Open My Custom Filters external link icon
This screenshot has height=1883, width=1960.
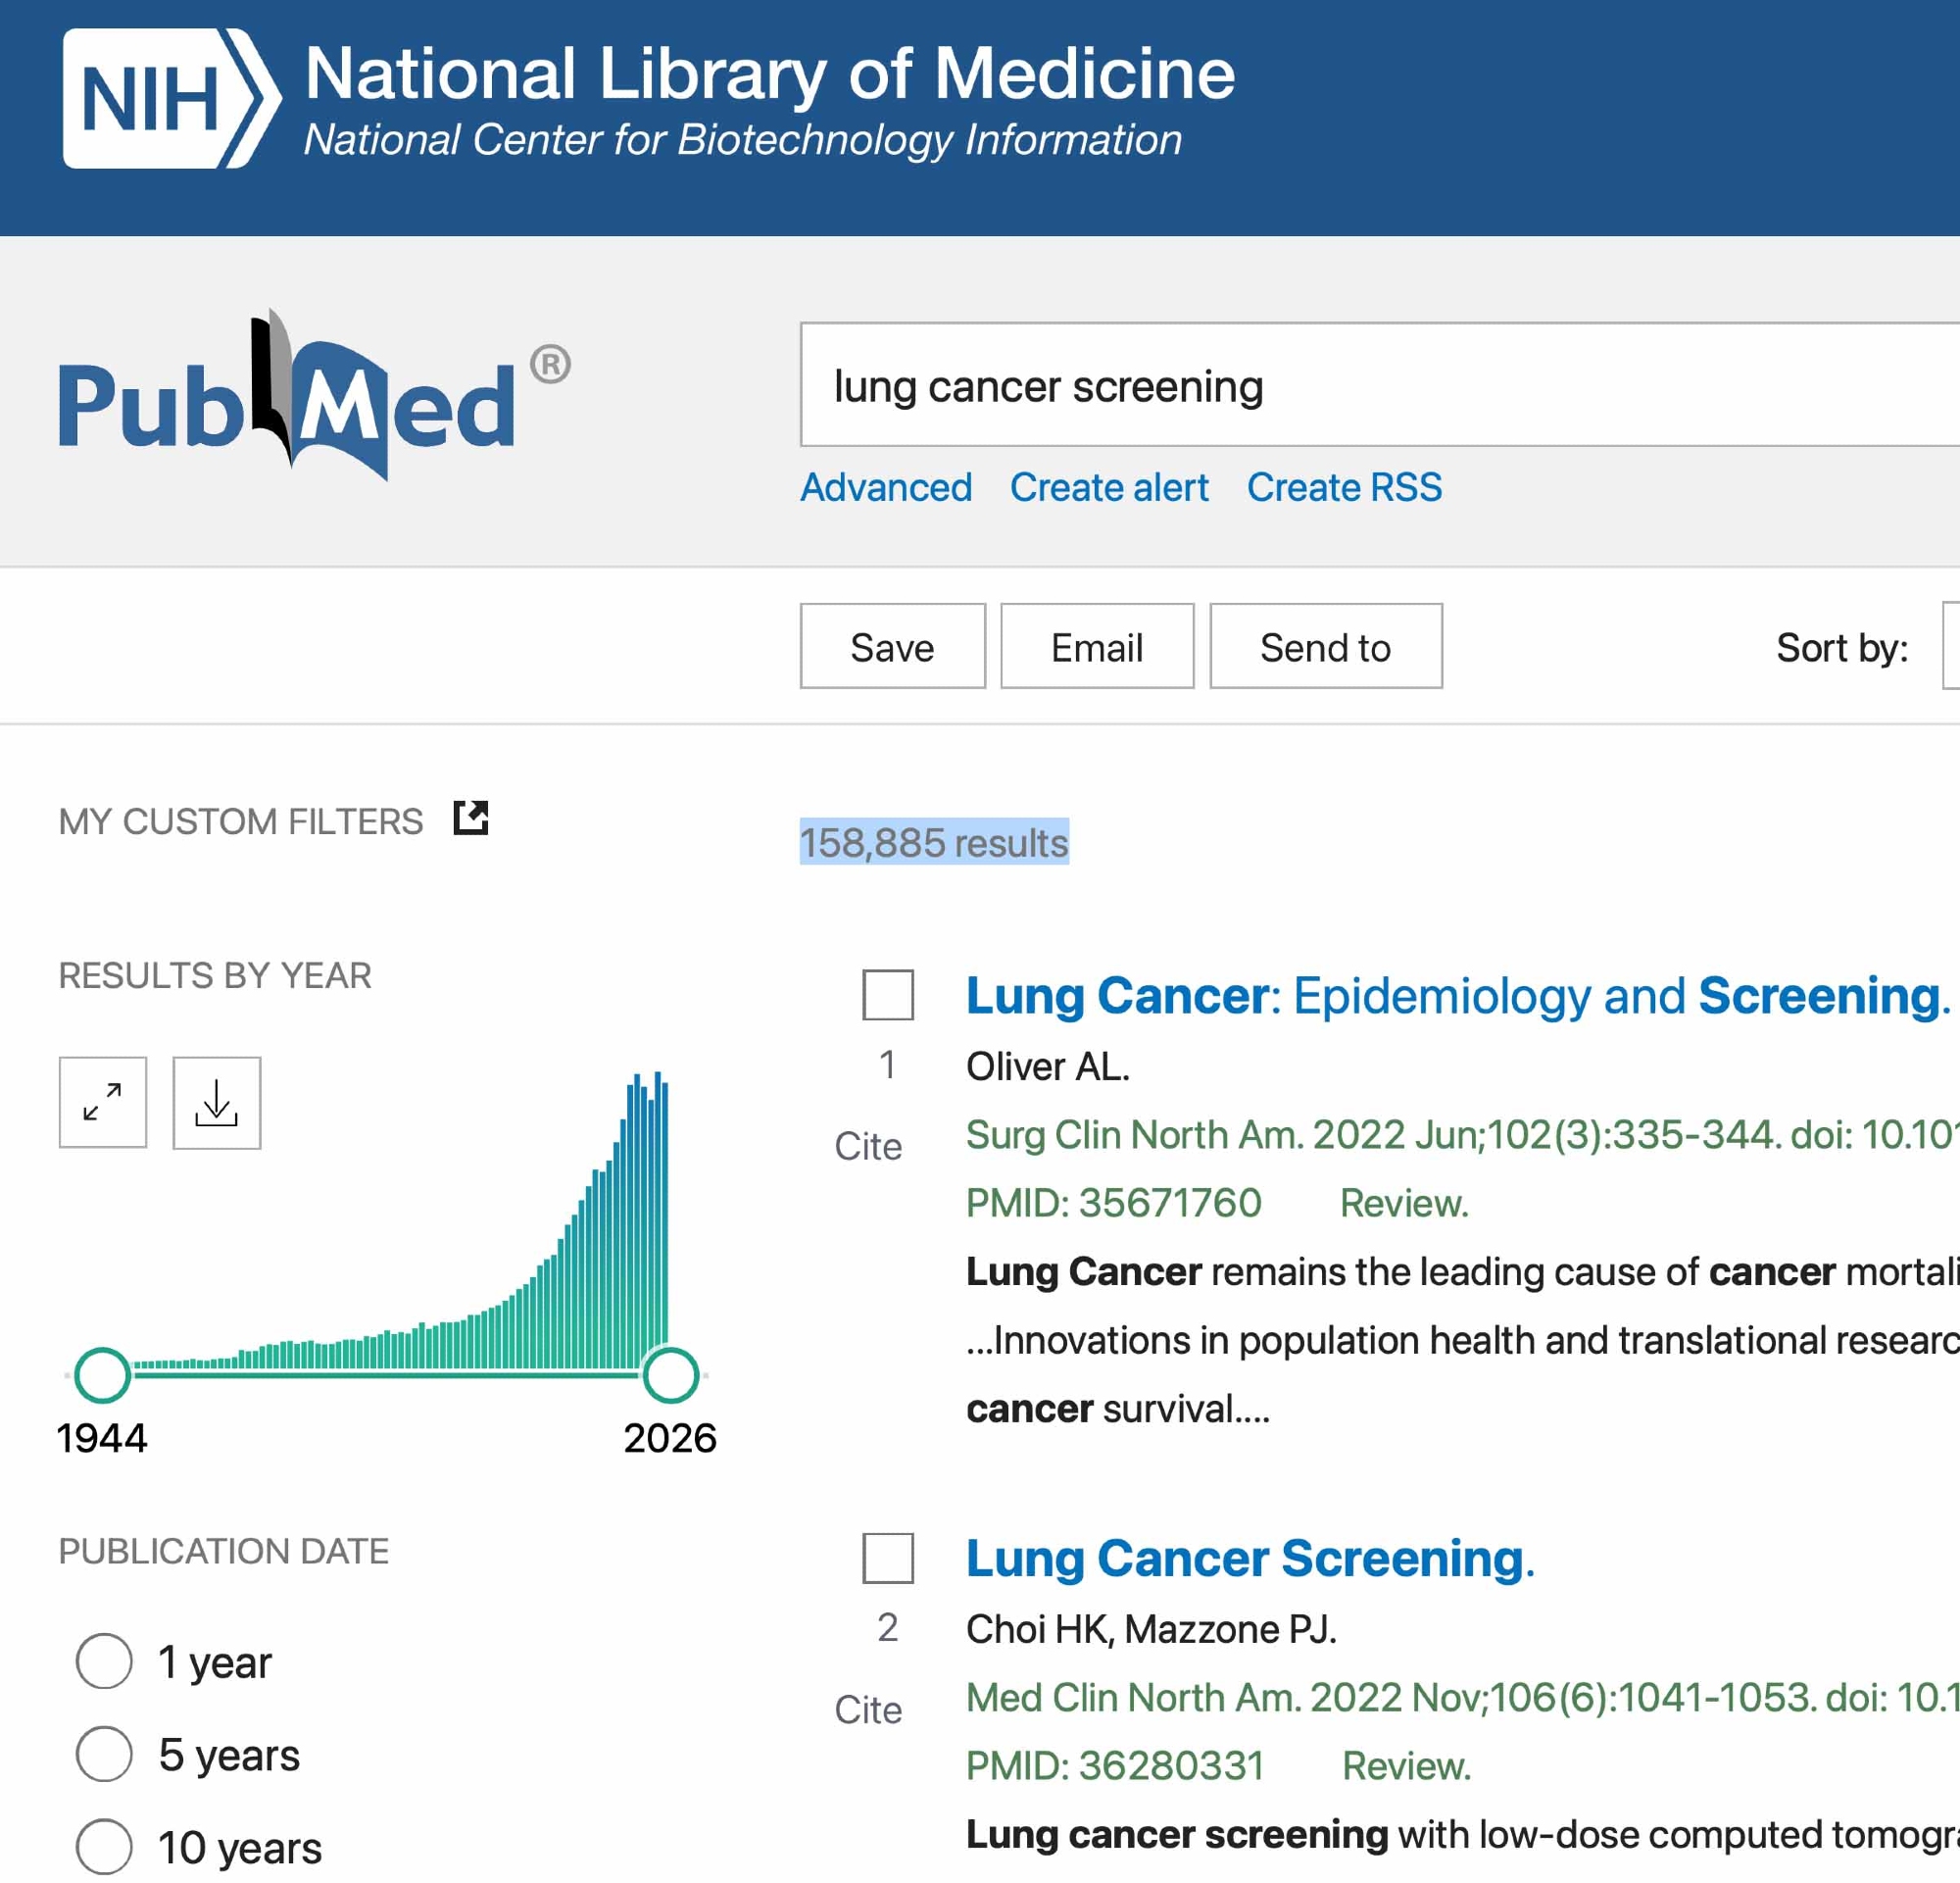(x=471, y=817)
